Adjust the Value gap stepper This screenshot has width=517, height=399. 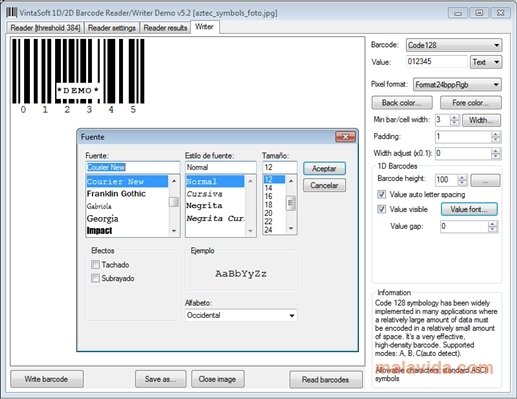point(492,226)
